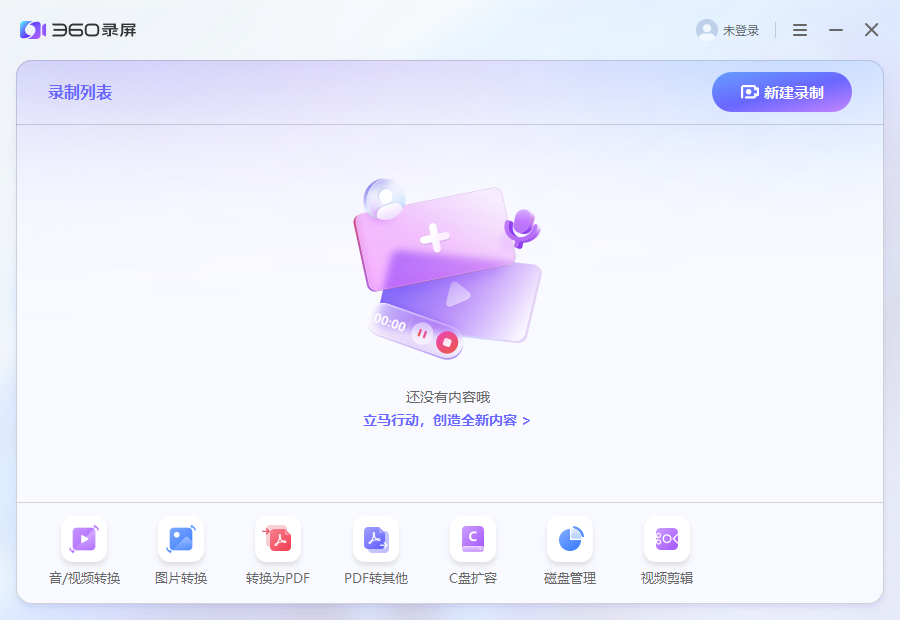
Task: Click the 360录屏 logo icon
Action: pos(30,30)
